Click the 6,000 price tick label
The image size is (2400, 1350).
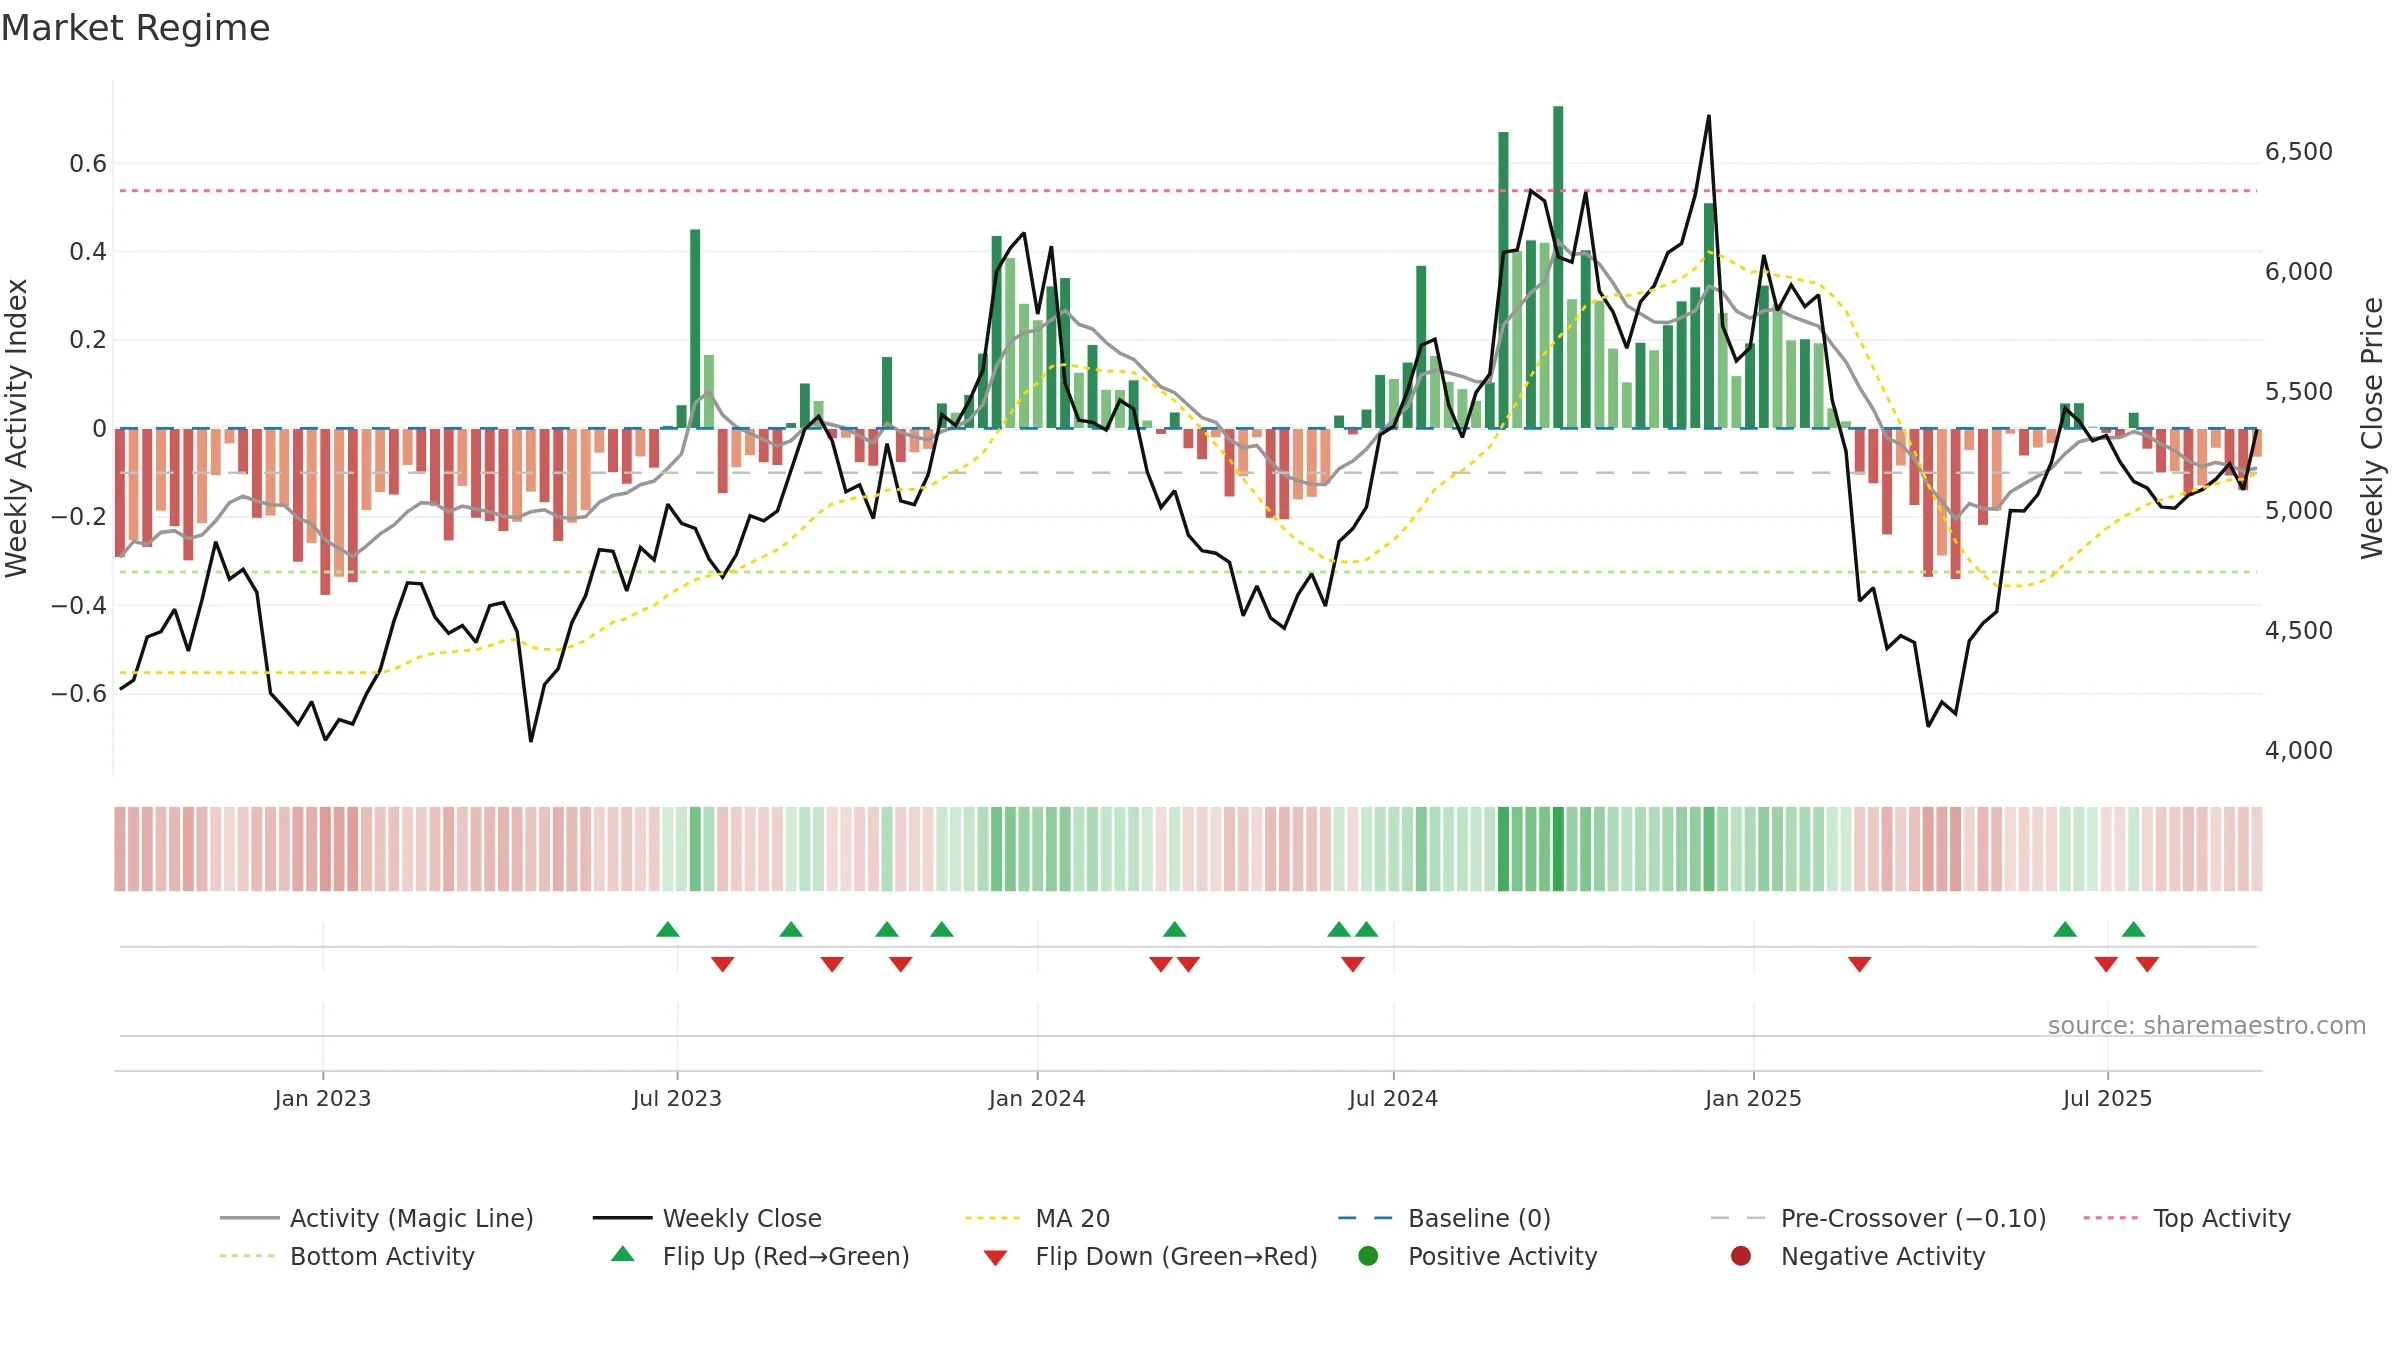coord(2299,272)
